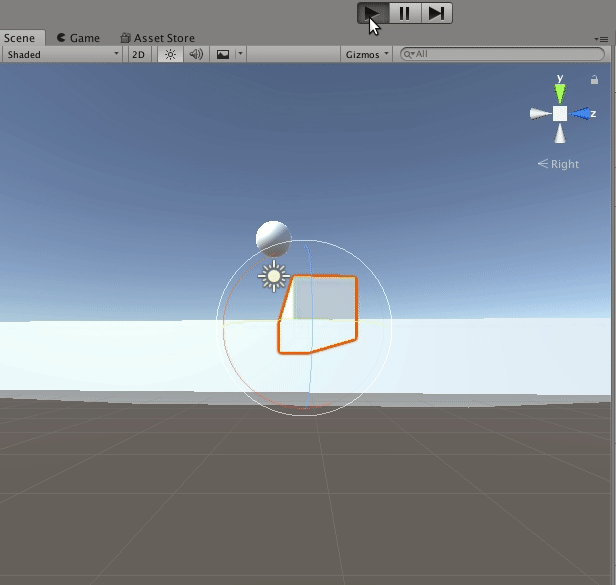Open the Gizmos dropdown

click(367, 54)
